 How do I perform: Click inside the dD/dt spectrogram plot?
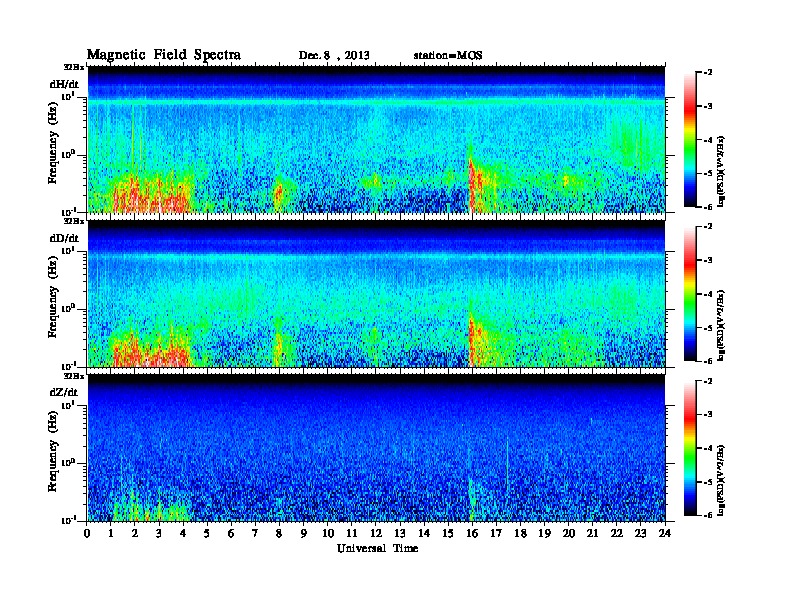pyautogui.click(x=376, y=293)
